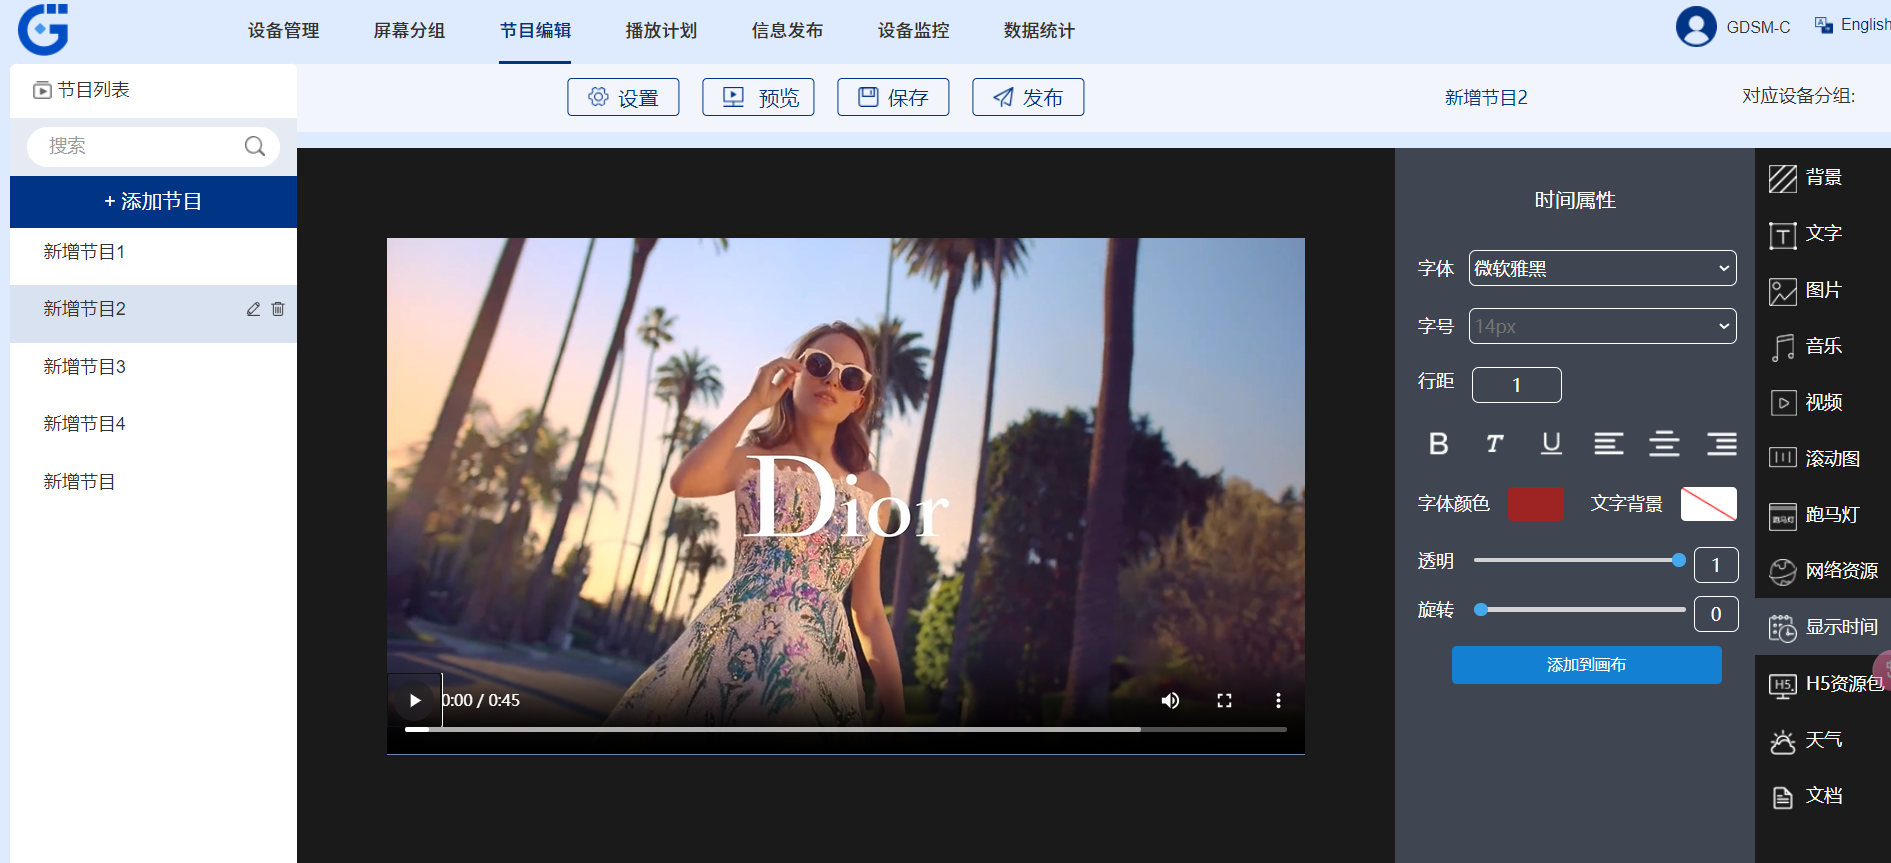This screenshot has width=1891, height=863.
Task: Switch to the 设备管理 tab
Action: point(283,31)
